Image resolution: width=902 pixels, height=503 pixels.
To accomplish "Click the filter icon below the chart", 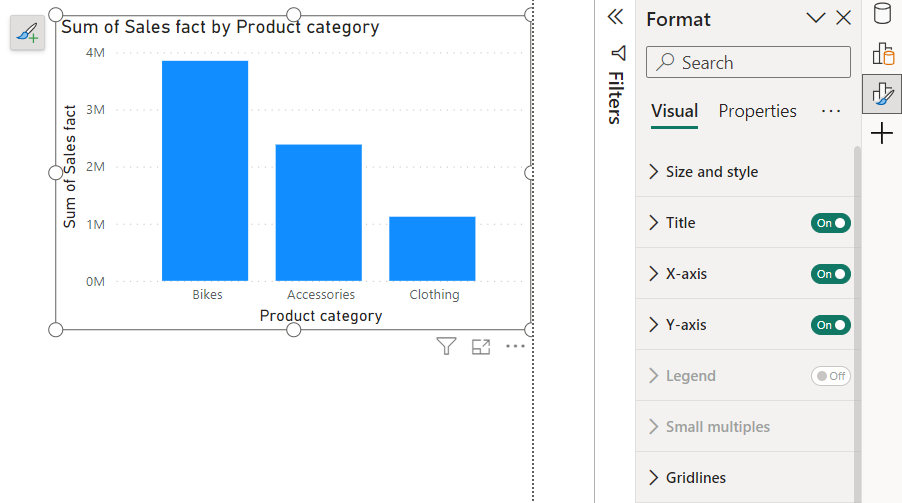I will click(x=447, y=347).
